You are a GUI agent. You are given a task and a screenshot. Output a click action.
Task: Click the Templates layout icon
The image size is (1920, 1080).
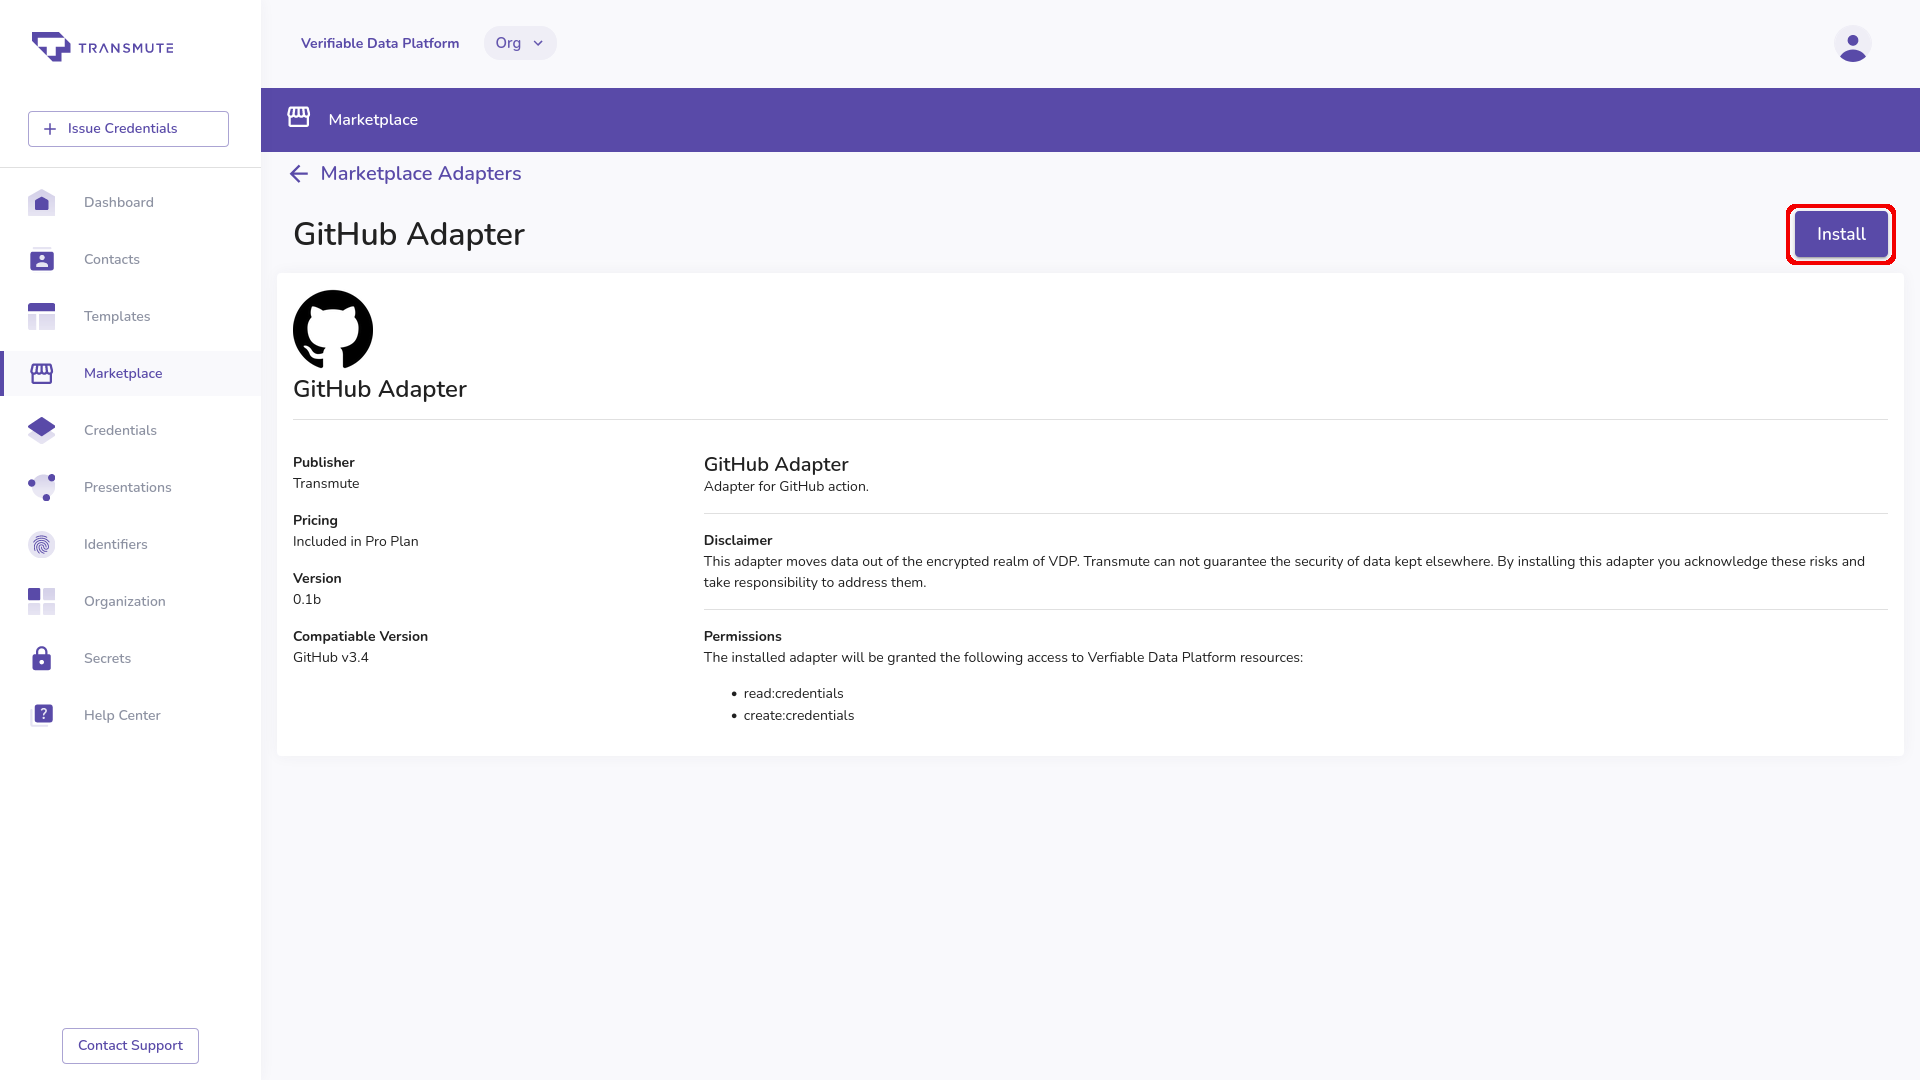click(41, 316)
